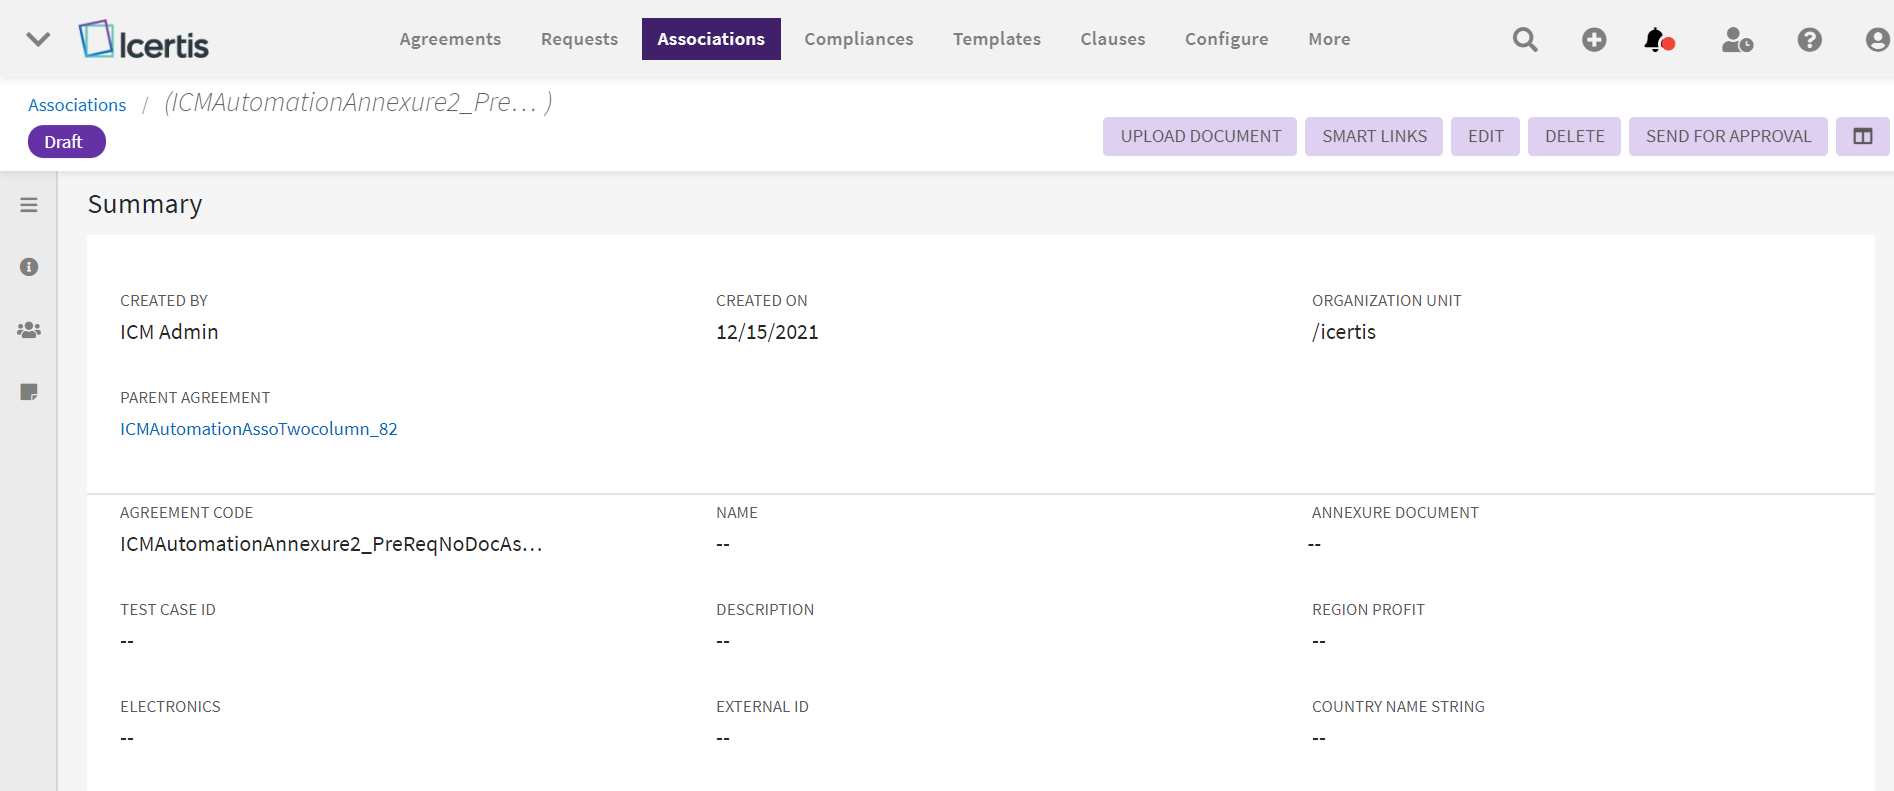
Task: Click Send For Approval
Action: point(1727,137)
